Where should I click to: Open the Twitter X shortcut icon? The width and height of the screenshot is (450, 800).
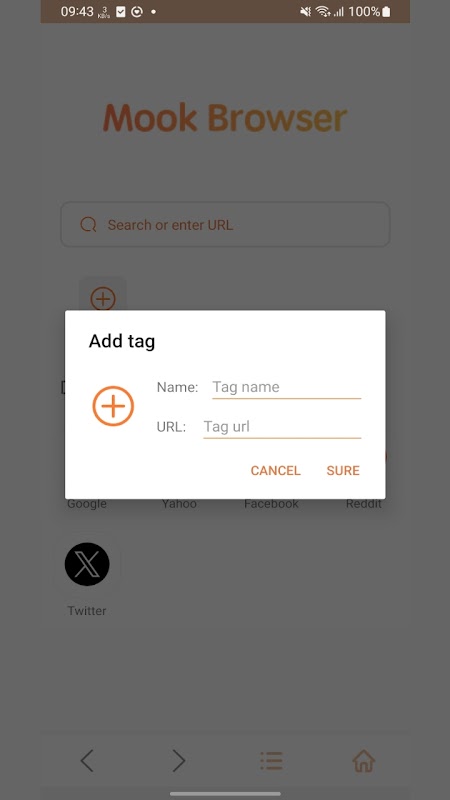click(x=87, y=564)
